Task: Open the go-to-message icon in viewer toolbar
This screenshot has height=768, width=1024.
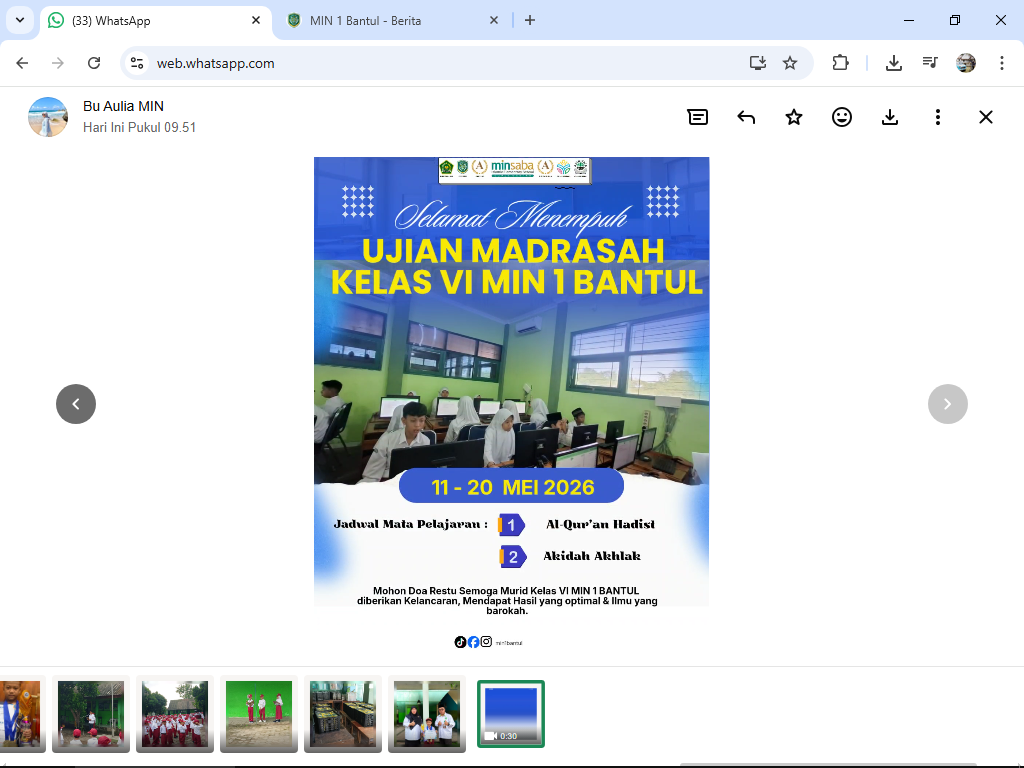Action: (x=697, y=117)
